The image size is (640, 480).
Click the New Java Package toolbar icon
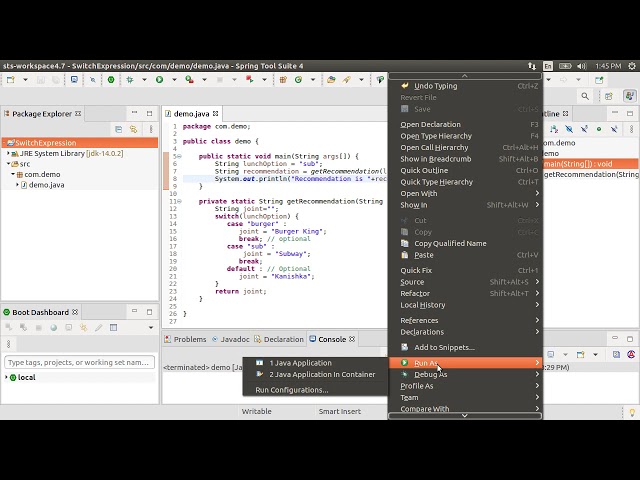pos(283,80)
